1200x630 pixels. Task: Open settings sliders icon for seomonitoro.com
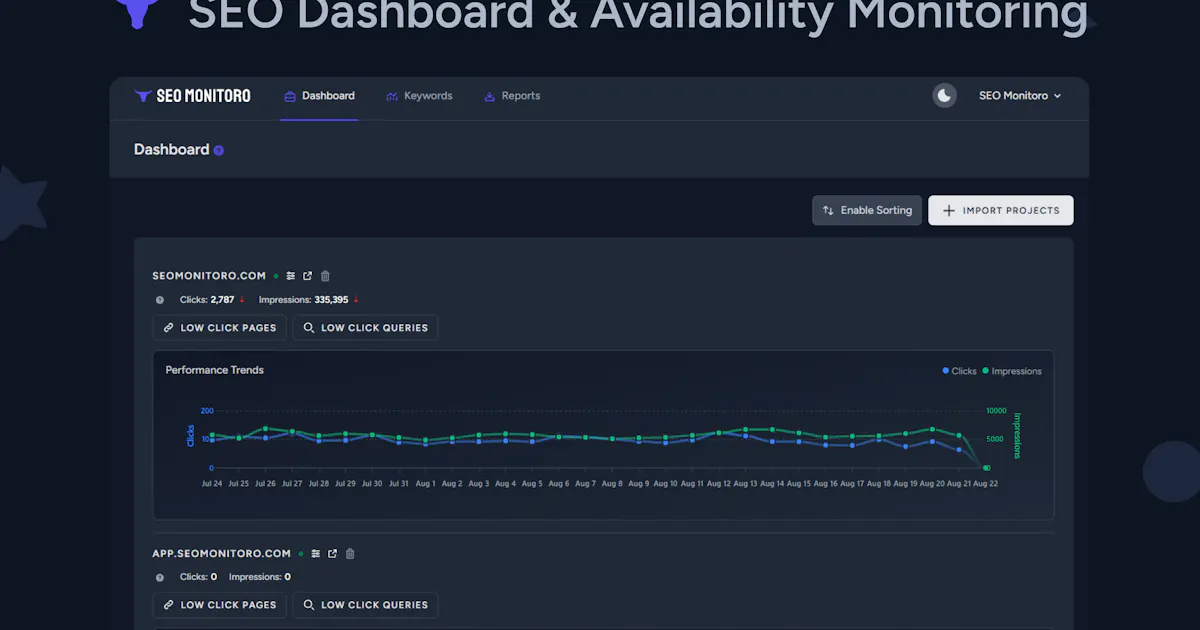[x=291, y=276]
